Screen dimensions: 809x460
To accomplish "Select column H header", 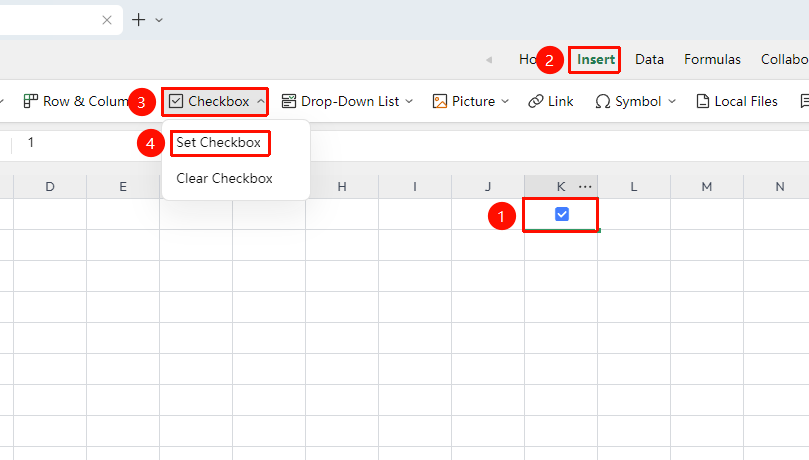I will (342, 187).
